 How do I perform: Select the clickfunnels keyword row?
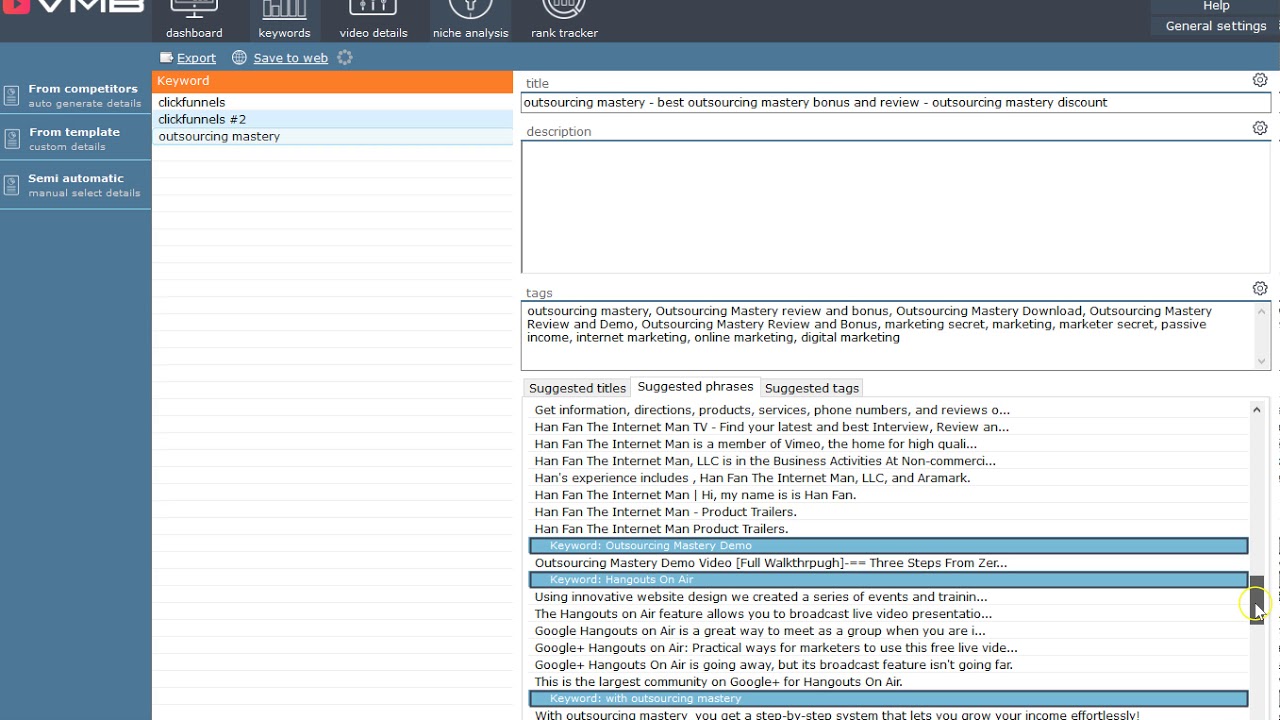pos(332,102)
